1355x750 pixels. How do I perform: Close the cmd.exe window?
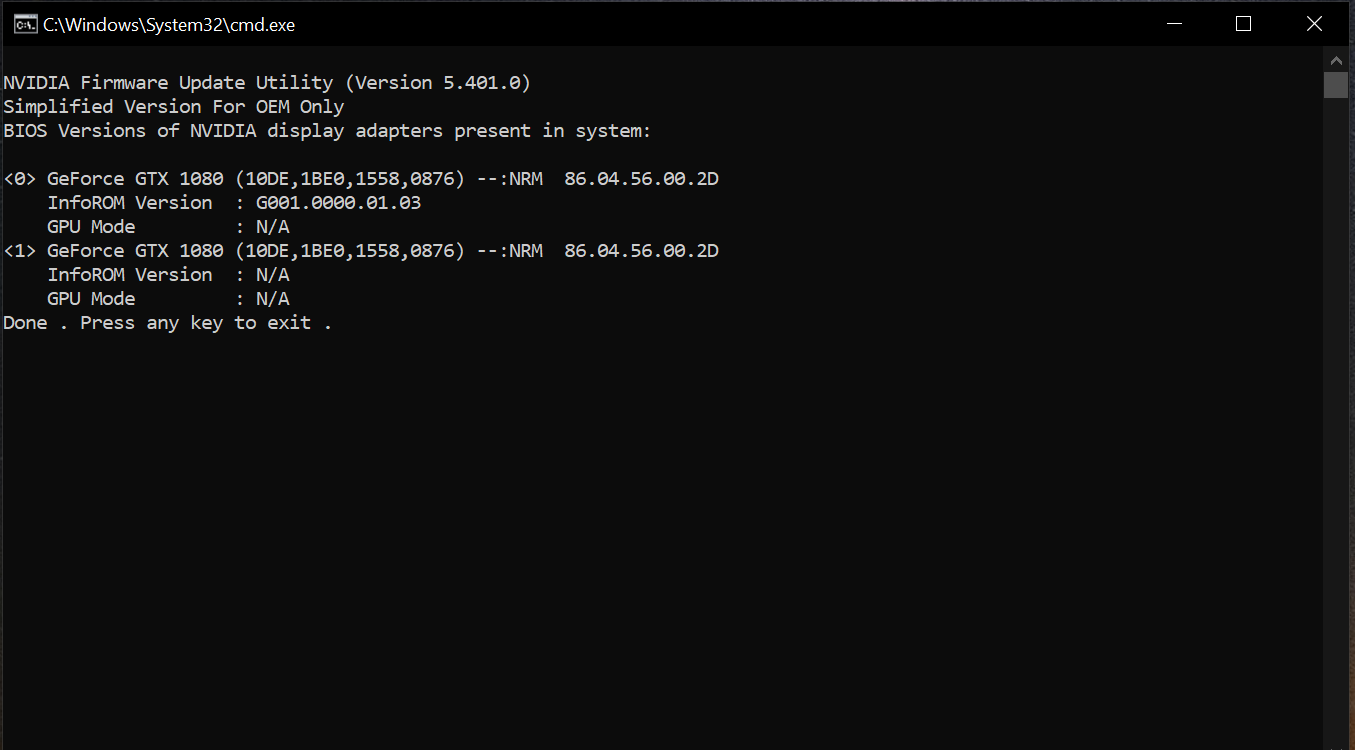[1314, 24]
